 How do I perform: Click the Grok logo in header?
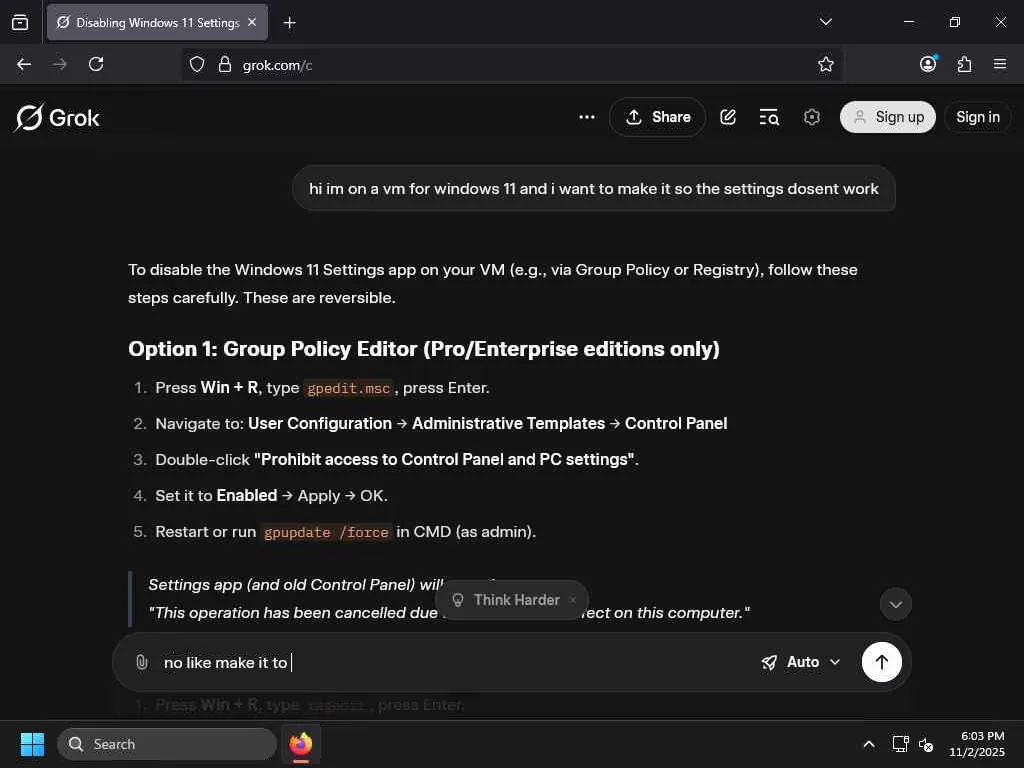(57, 118)
